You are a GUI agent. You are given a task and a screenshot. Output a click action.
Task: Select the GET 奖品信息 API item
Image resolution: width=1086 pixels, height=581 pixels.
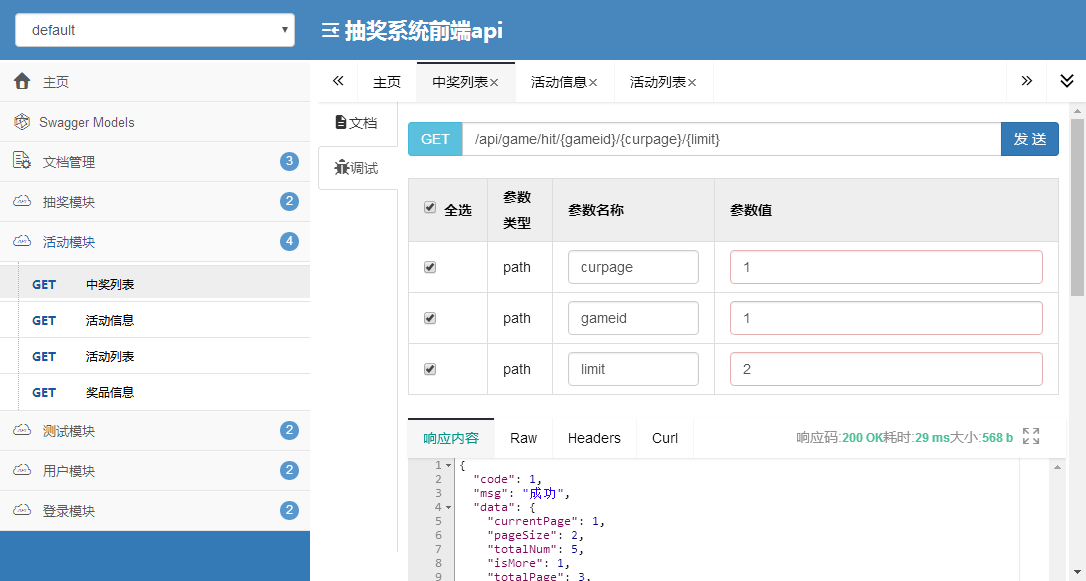point(155,392)
